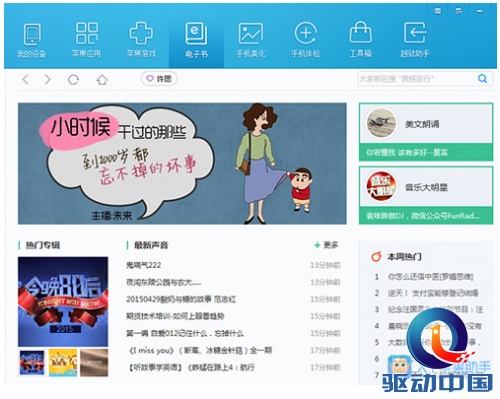This screenshot has height=399, width=500.
Task: Click the 热门专辑 section heading
Action: coord(43,245)
